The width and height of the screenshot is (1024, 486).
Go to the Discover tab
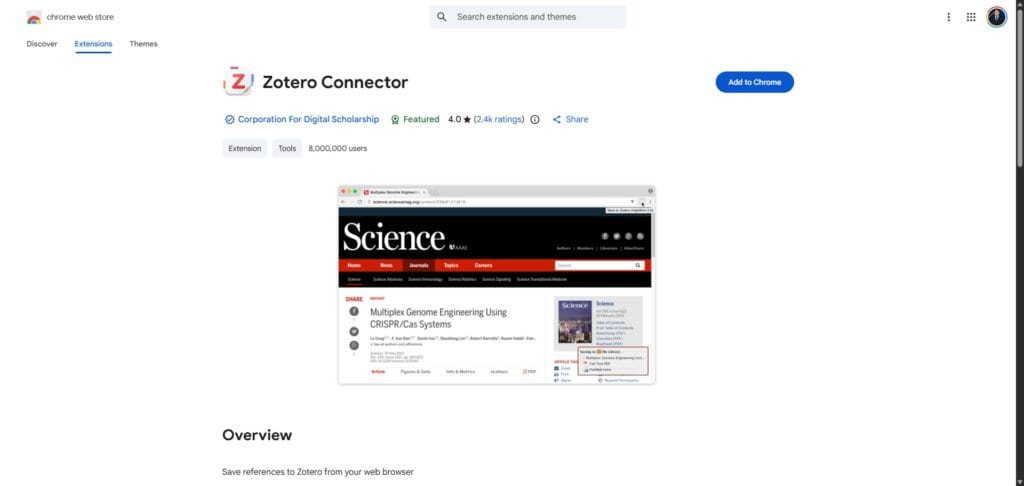tap(42, 44)
